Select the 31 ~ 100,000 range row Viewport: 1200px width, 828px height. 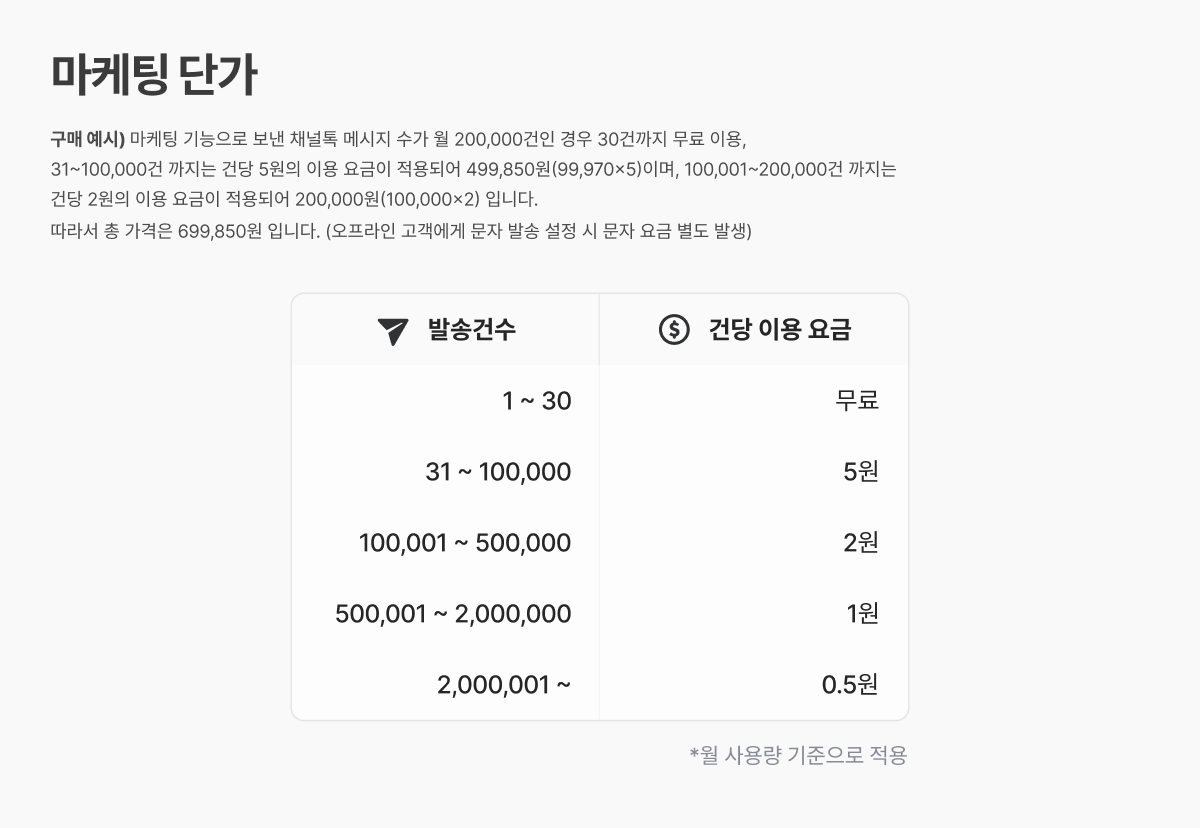[x=498, y=472]
